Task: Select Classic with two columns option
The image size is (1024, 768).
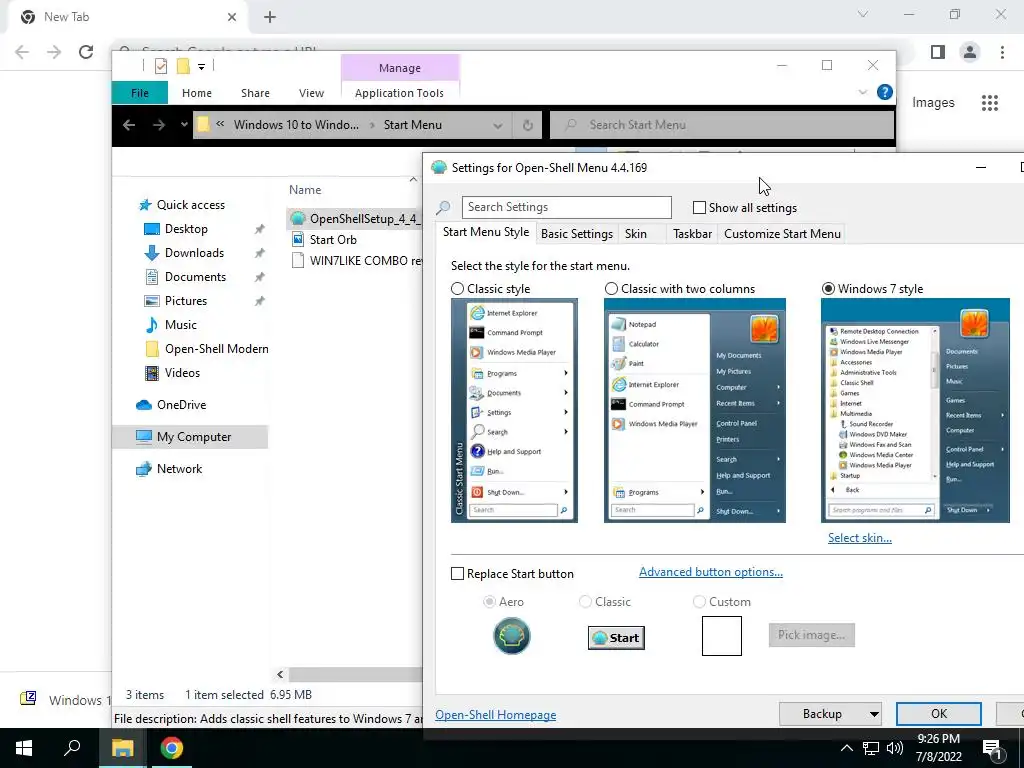Action: (611, 289)
